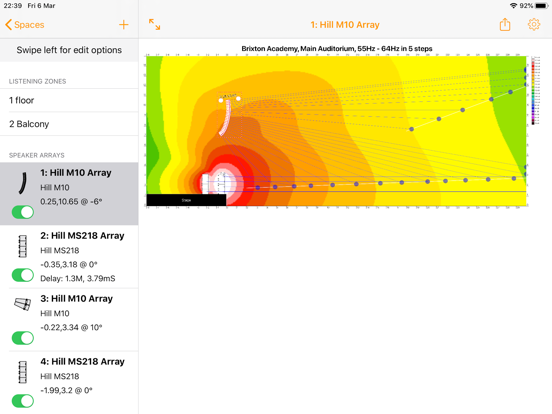Go back to Spaces list
The width and height of the screenshot is (552, 414).
(x=25, y=25)
